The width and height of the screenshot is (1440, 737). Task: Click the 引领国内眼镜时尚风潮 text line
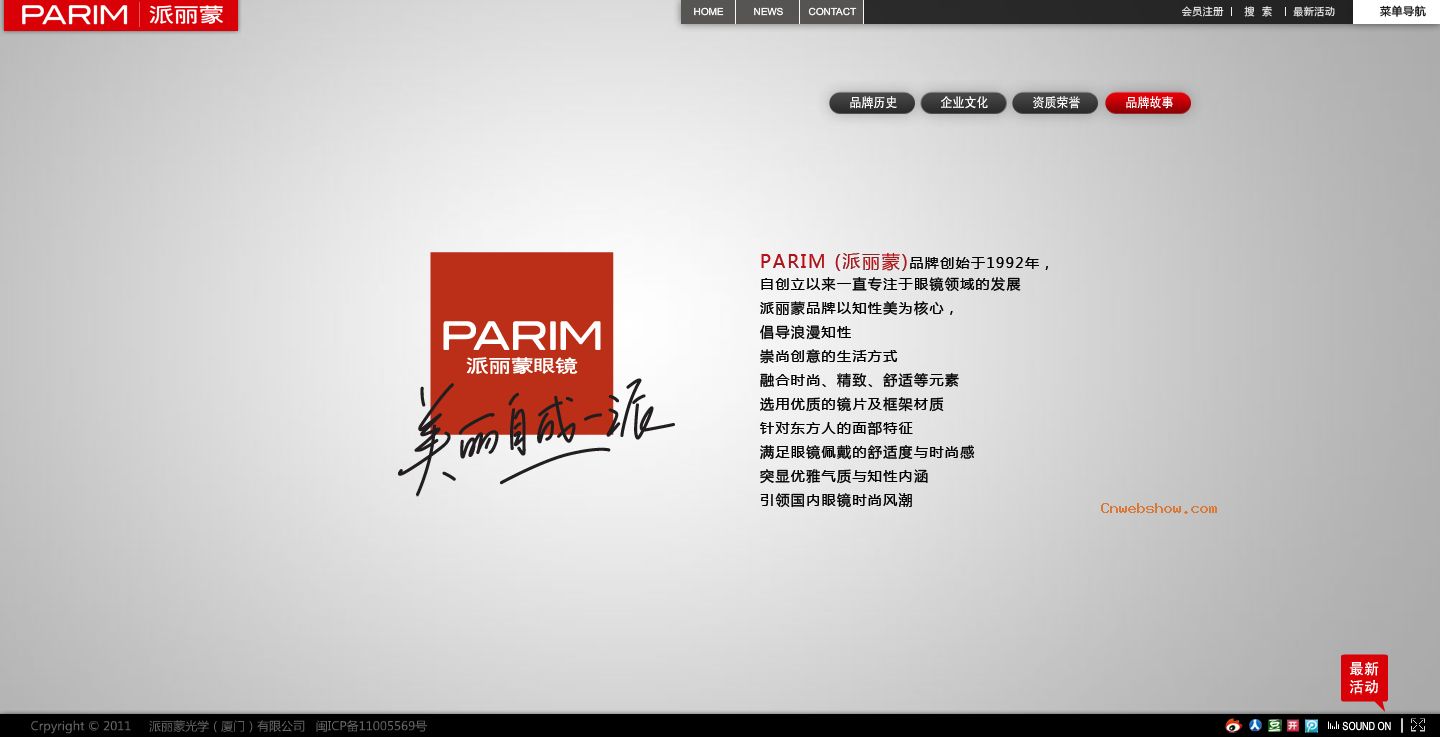click(x=836, y=500)
